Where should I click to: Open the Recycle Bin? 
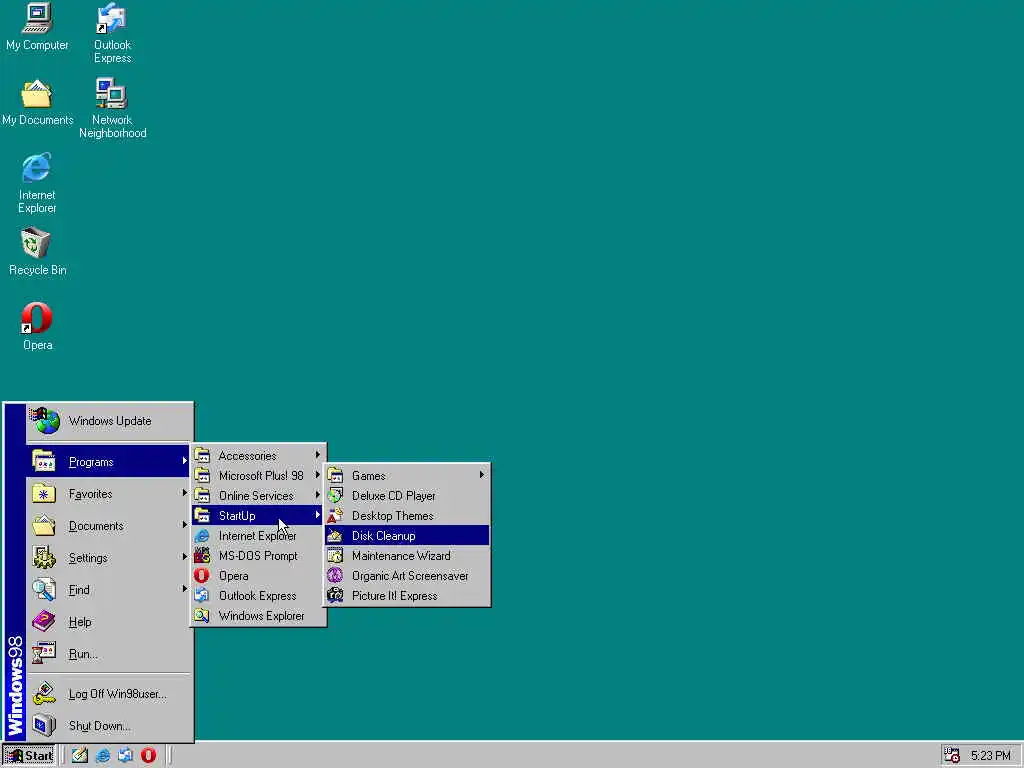point(37,252)
